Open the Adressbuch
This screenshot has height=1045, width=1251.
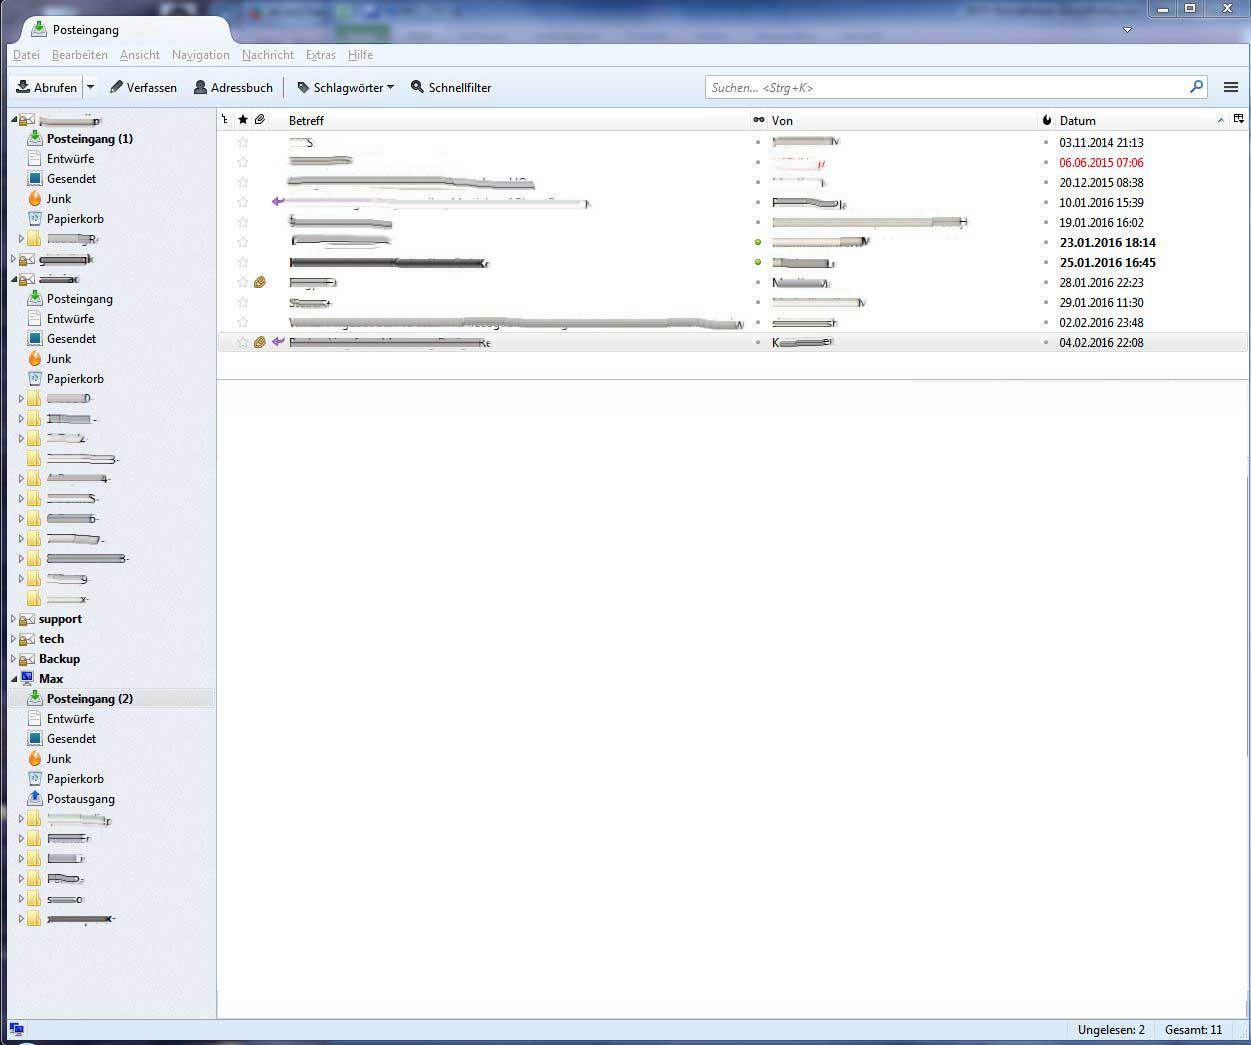(233, 87)
